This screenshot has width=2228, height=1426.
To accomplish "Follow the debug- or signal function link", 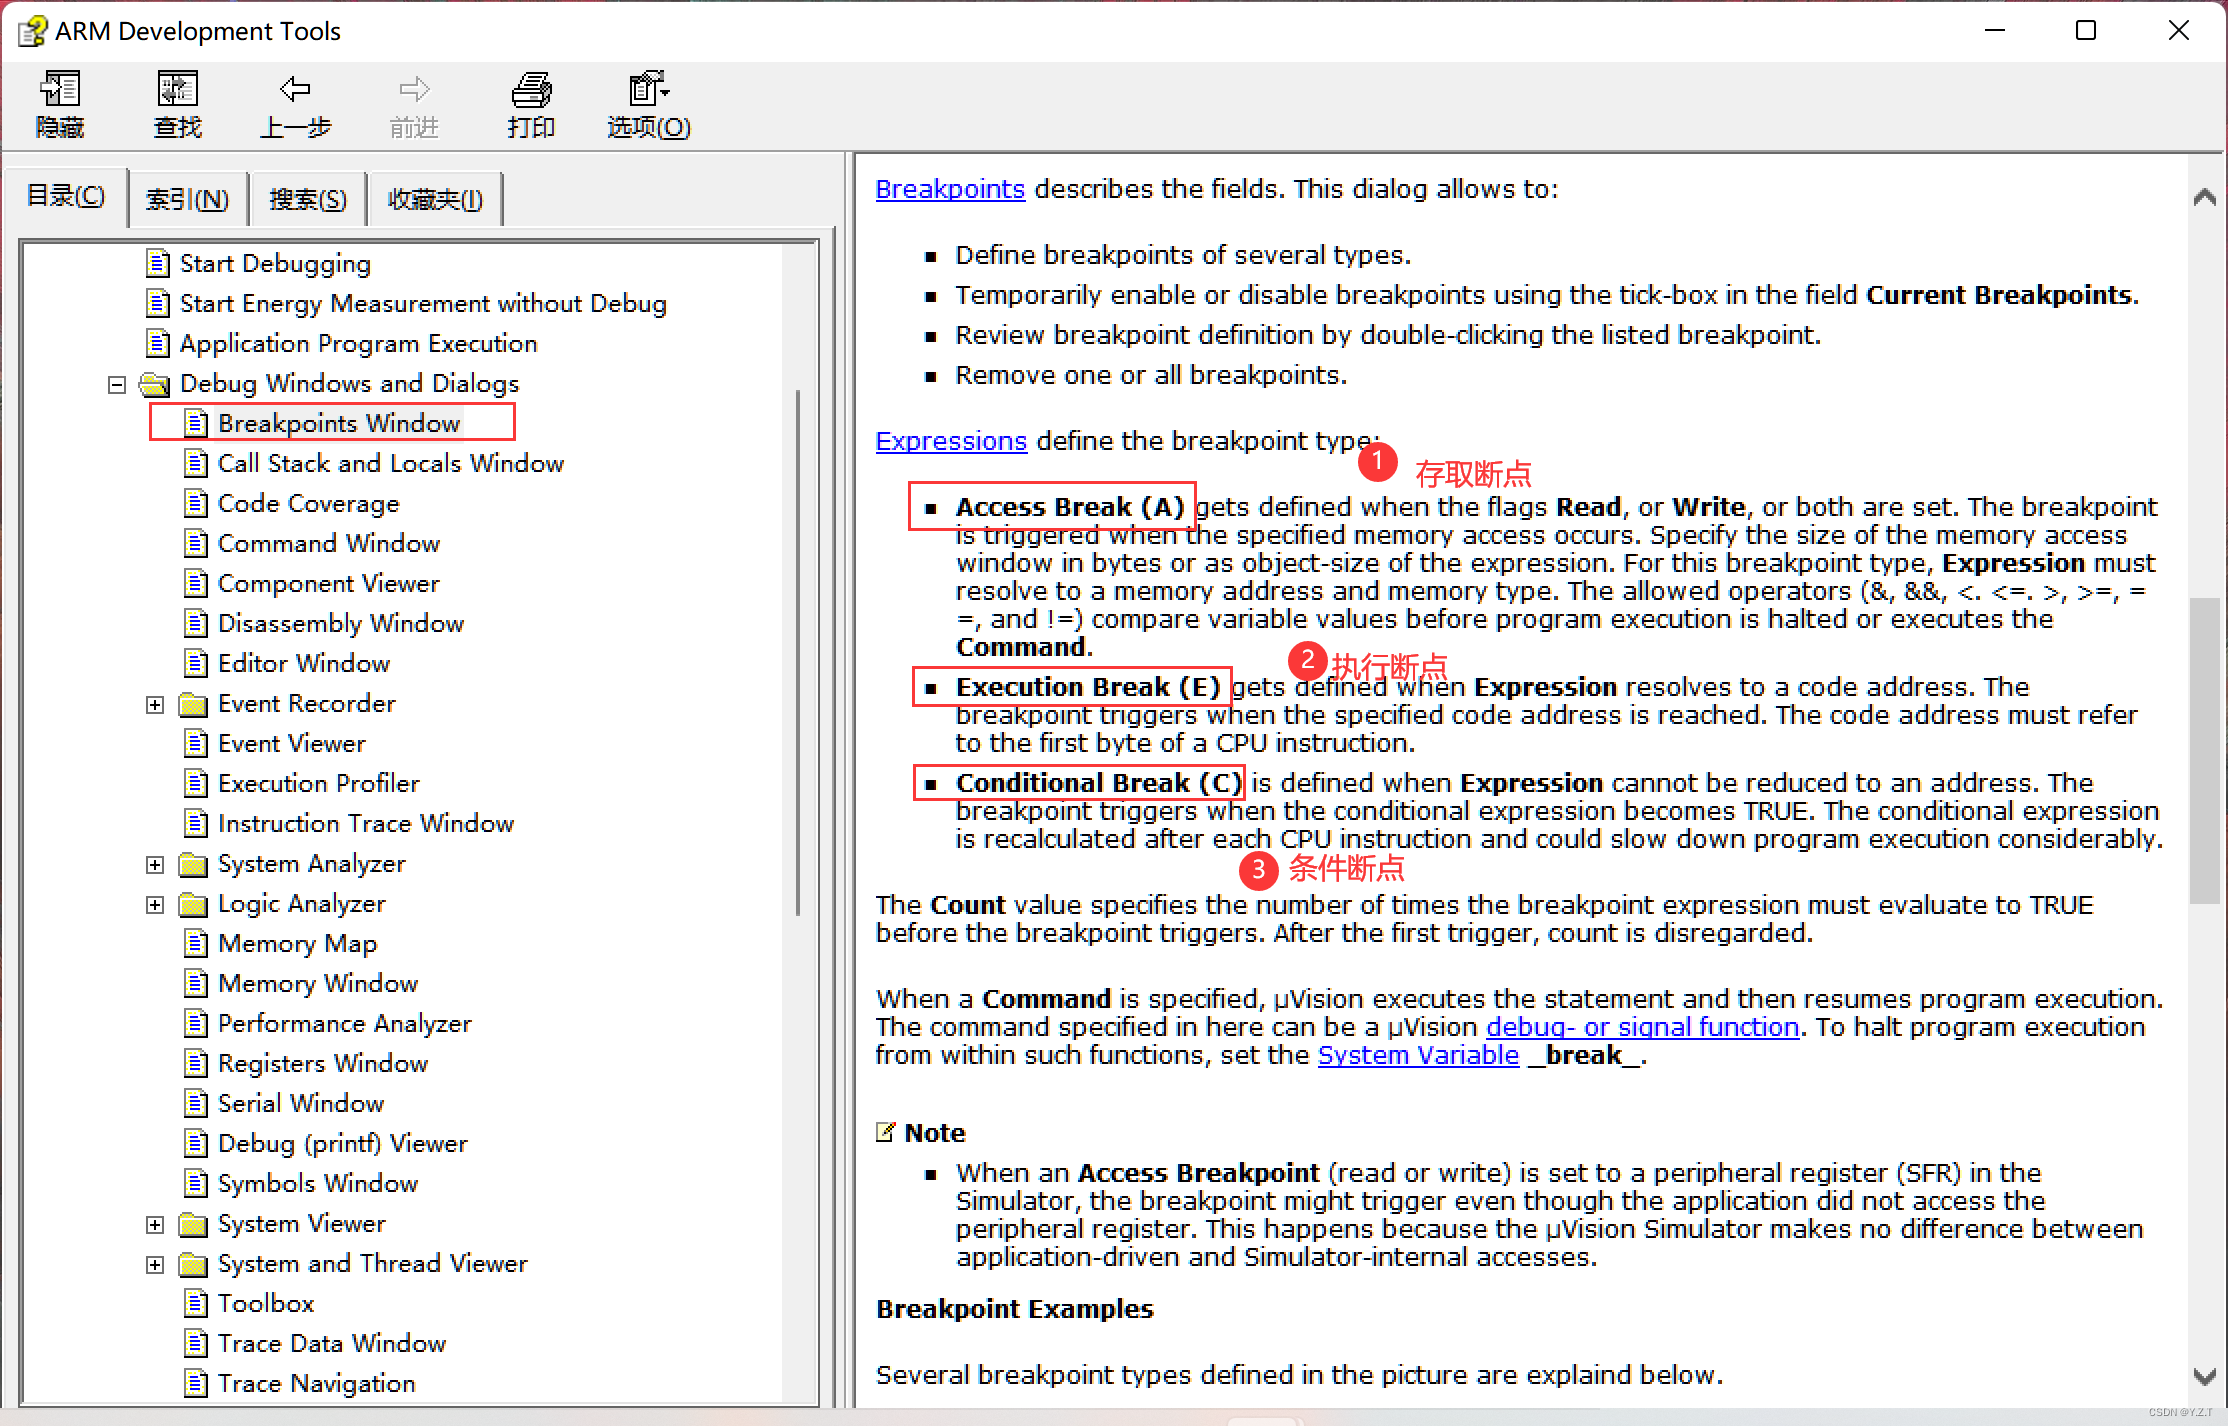I will (x=1642, y=1027).
